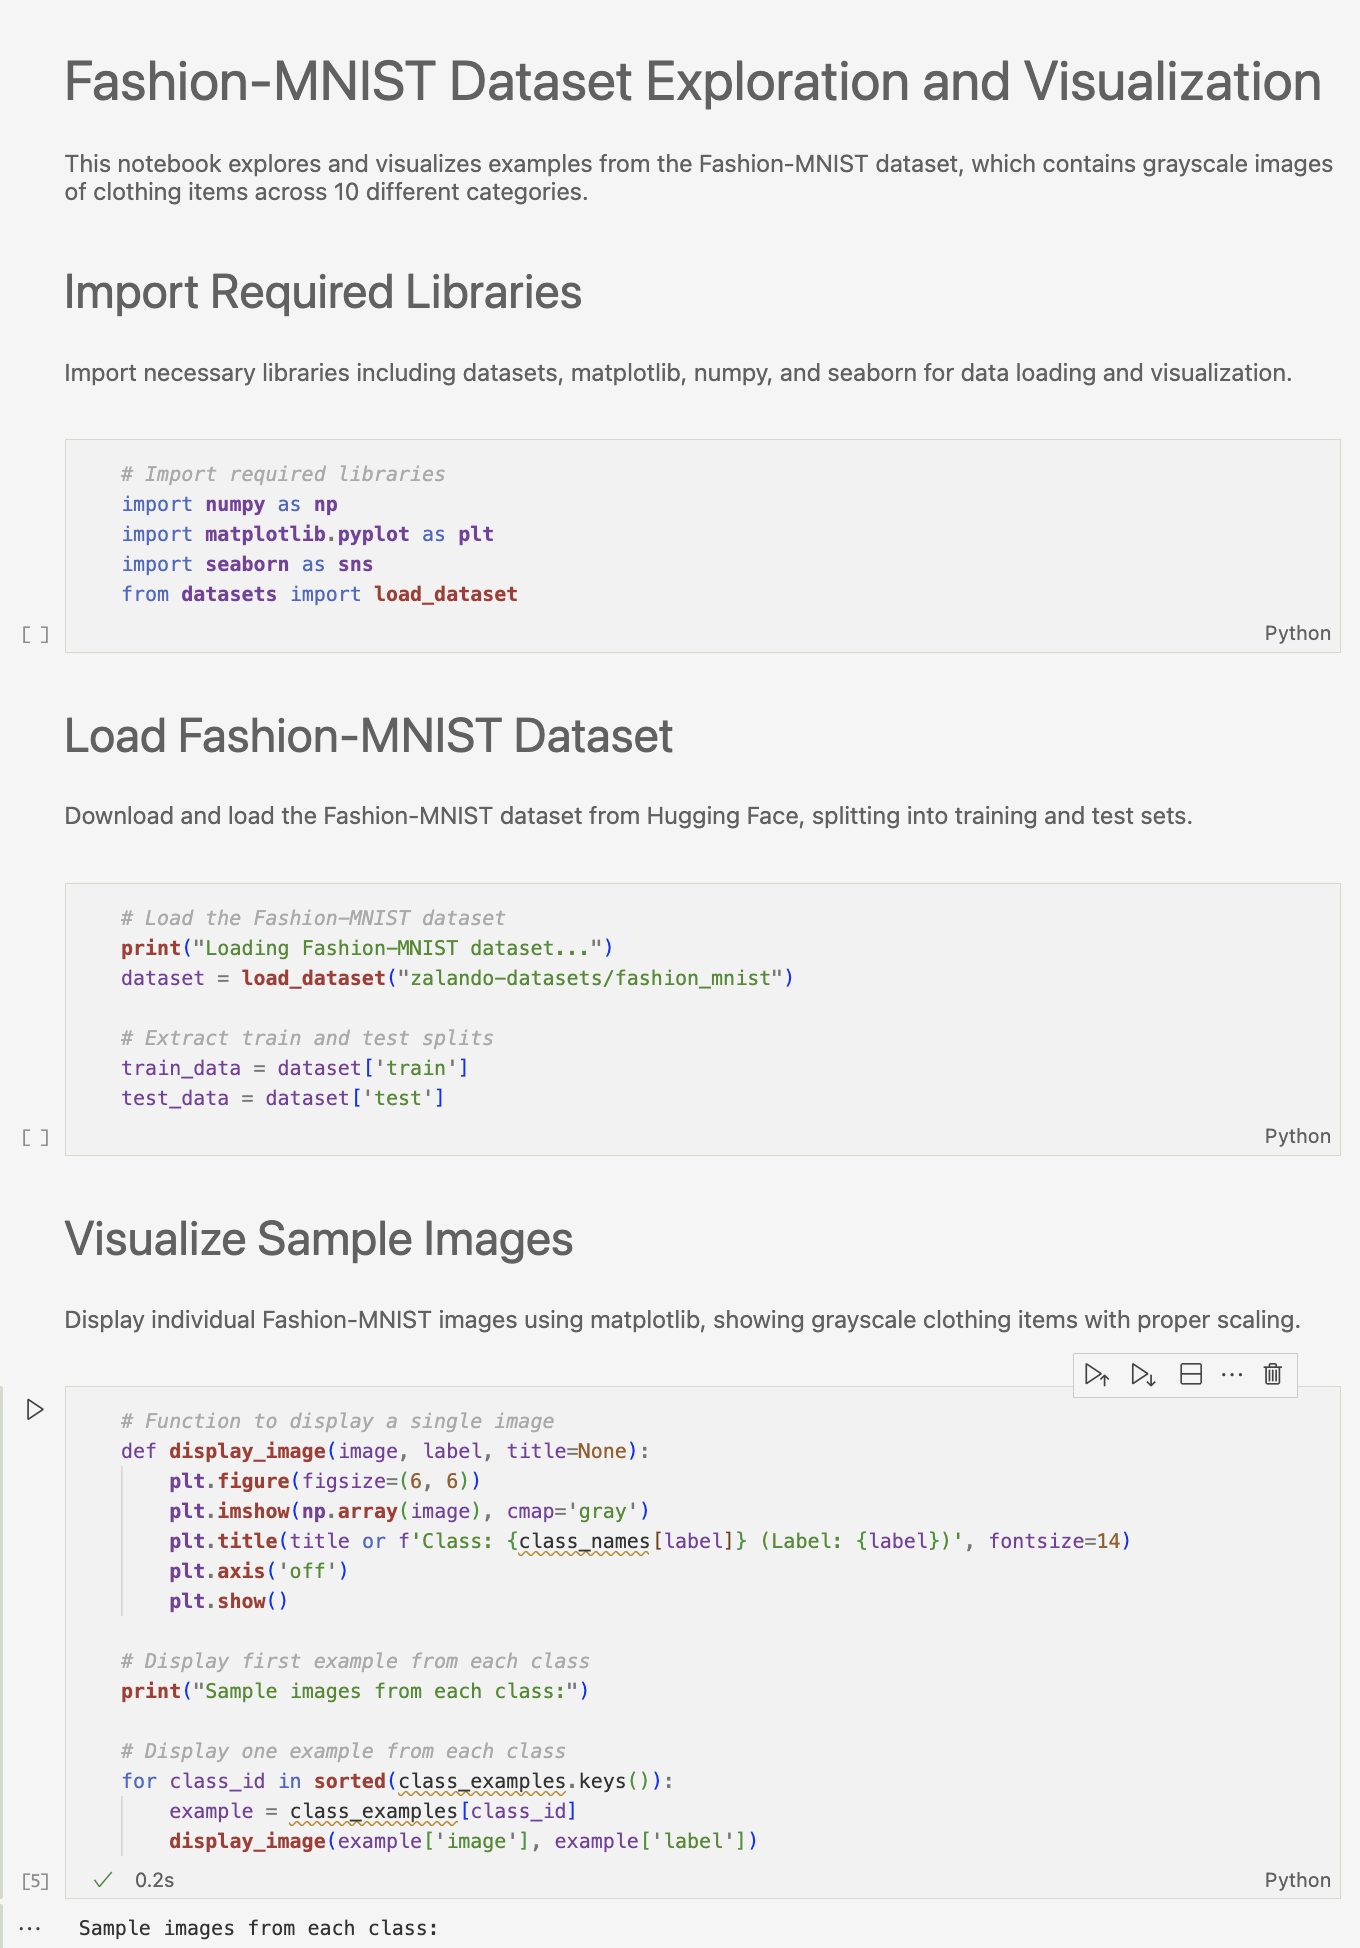Delete the cell with trash icon
Screen dimensions: 1360x1948
coord(1273,1375)
